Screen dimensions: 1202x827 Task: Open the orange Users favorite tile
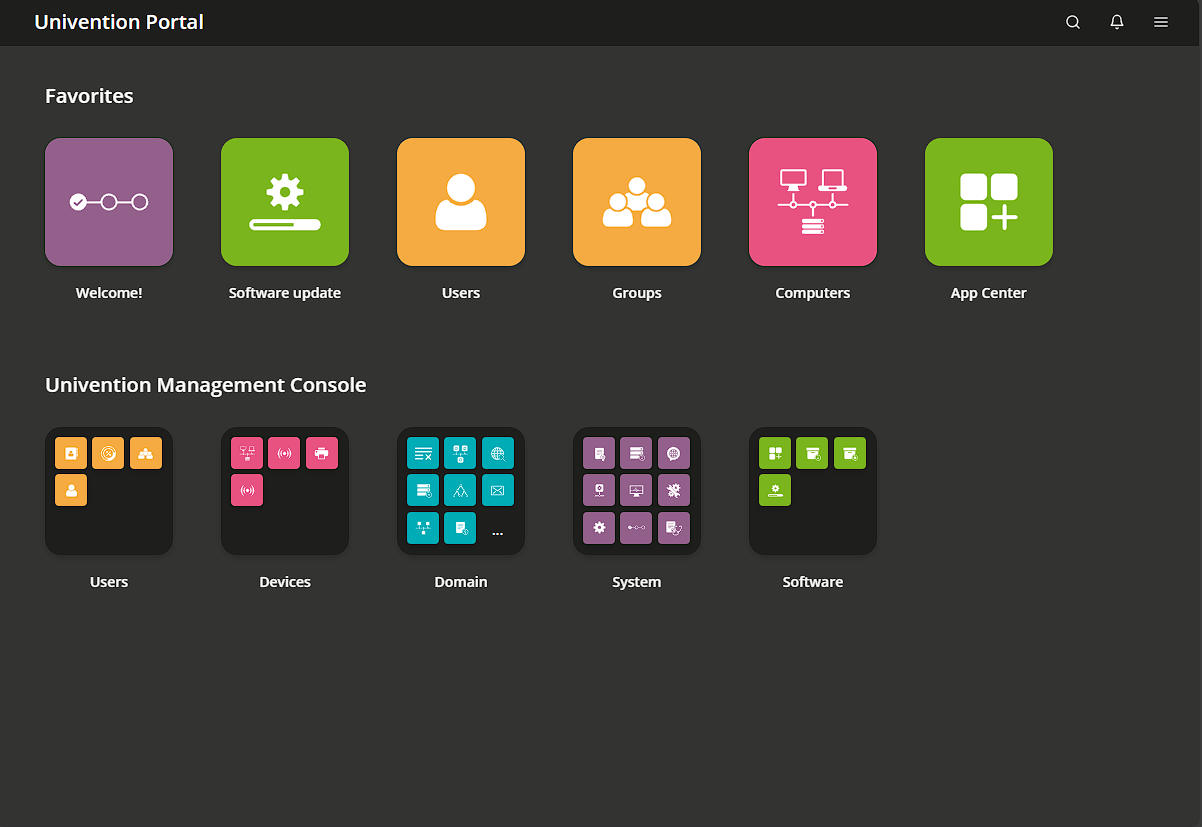(x=461, y=202)
